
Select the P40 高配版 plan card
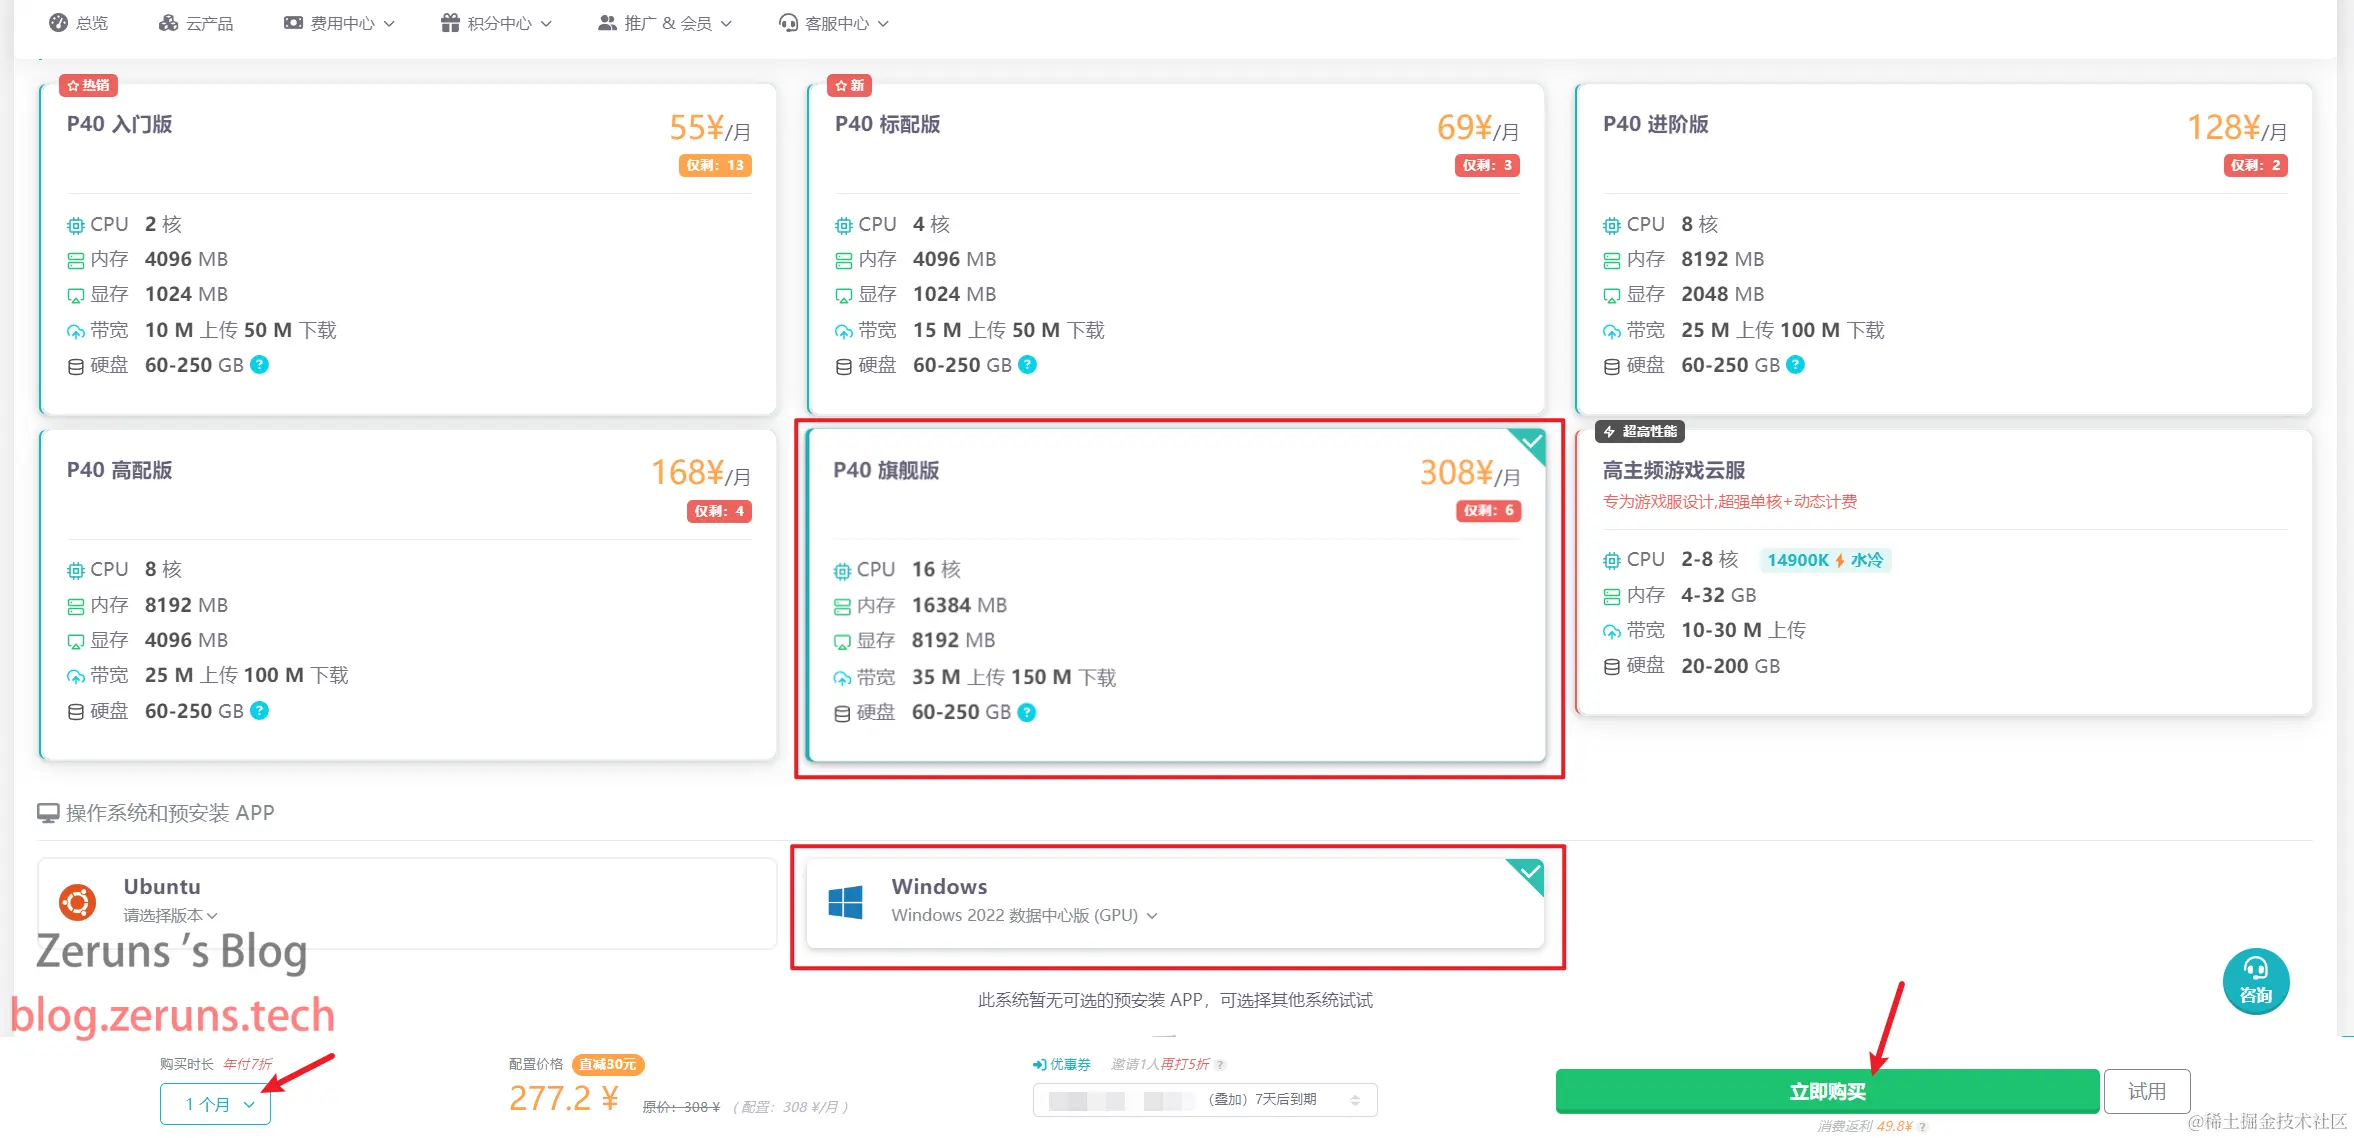[408, 595]
